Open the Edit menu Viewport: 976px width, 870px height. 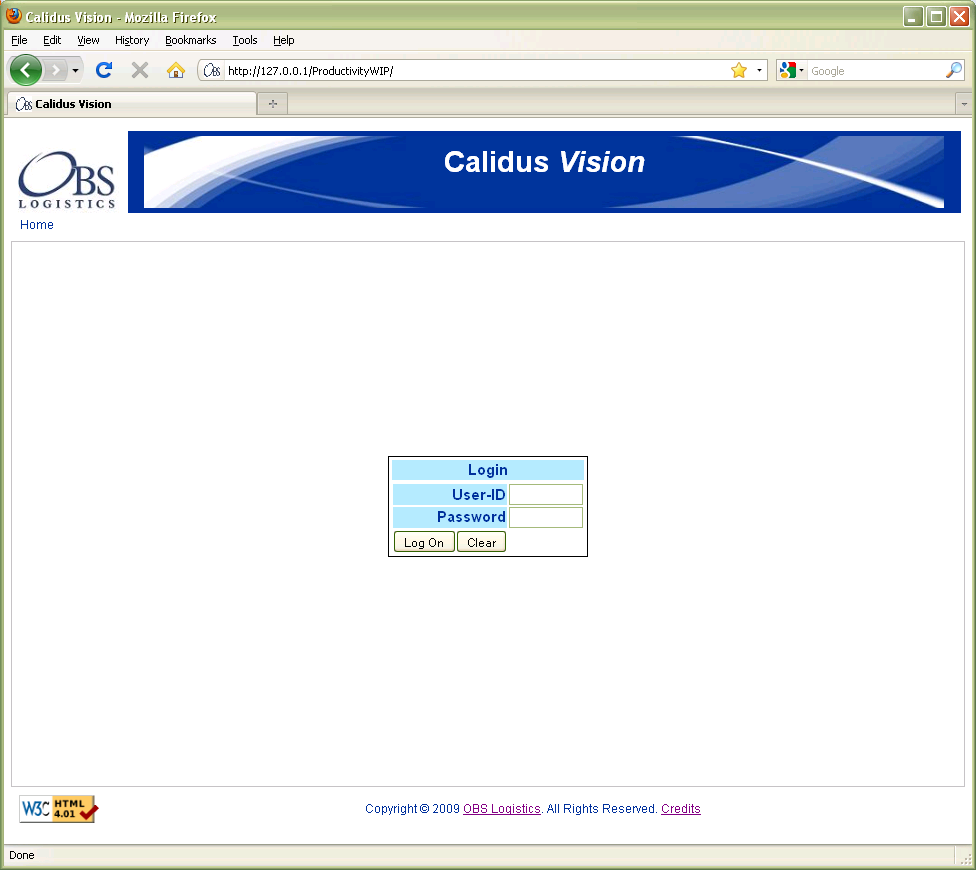tap(52, 40)
